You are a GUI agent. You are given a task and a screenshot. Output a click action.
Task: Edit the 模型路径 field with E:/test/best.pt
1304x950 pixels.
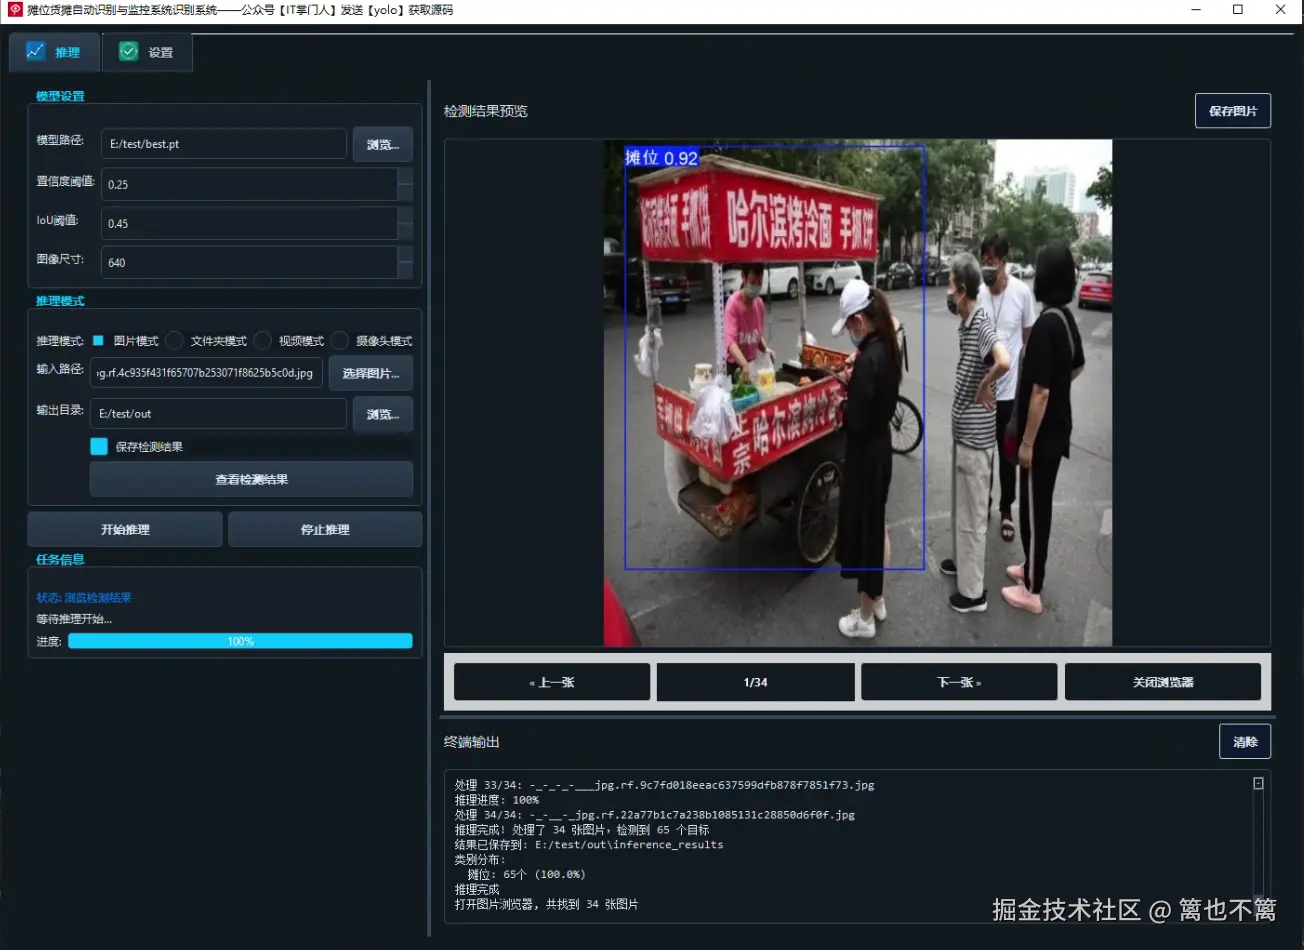(x=224, y=144)
